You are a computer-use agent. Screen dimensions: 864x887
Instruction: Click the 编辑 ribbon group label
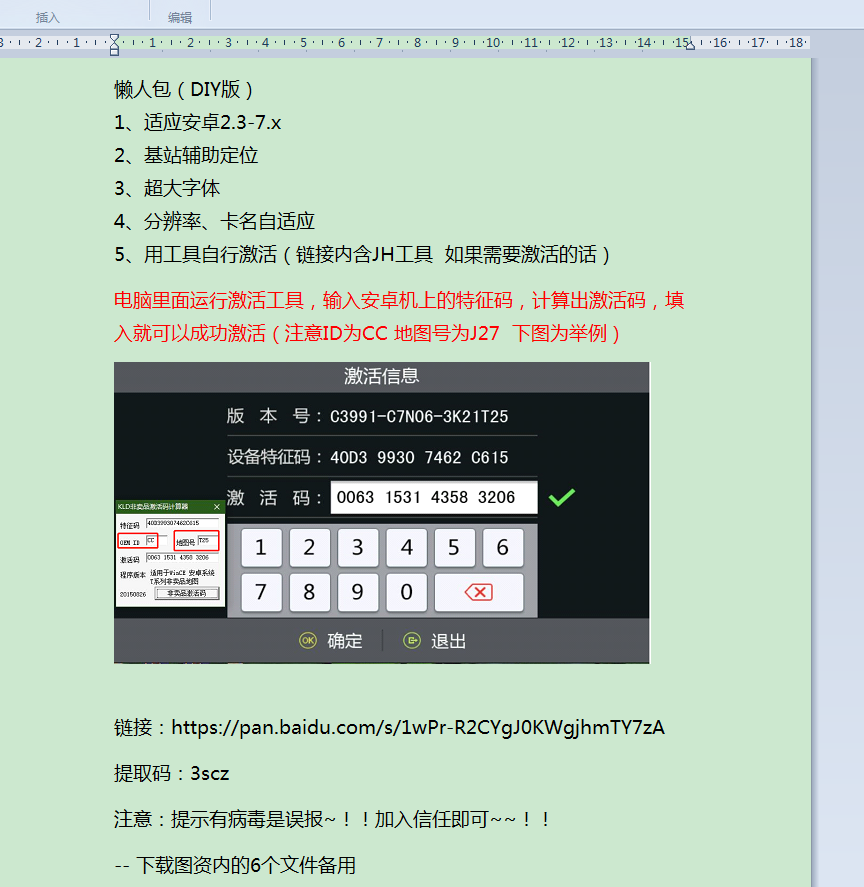click(180, 17)
